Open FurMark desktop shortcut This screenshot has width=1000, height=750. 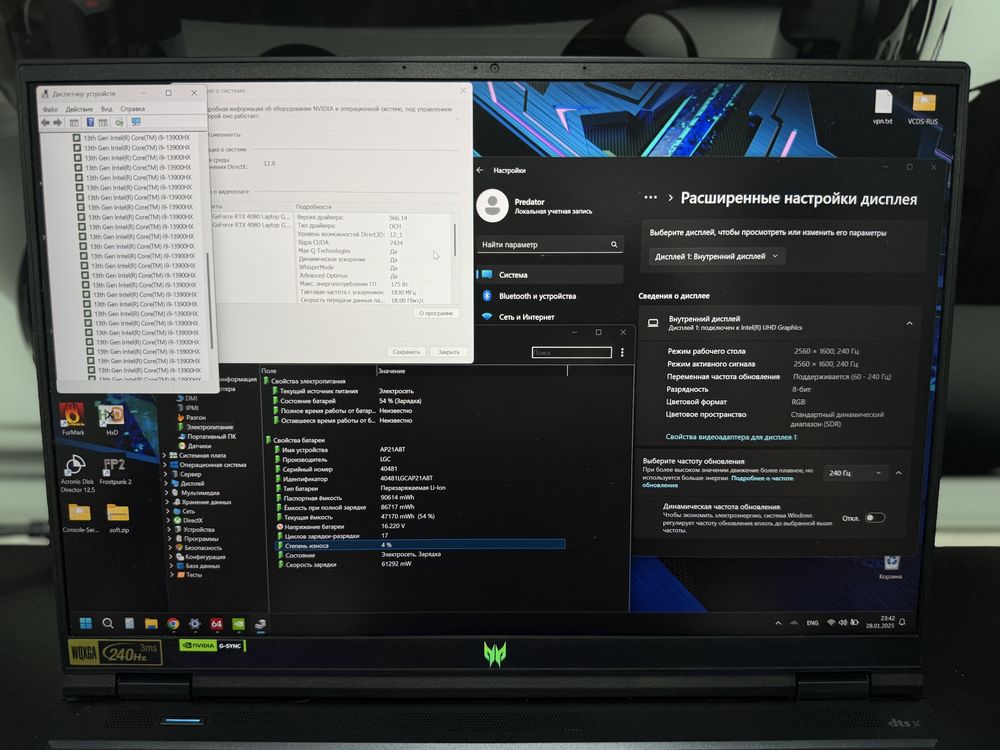72,418
